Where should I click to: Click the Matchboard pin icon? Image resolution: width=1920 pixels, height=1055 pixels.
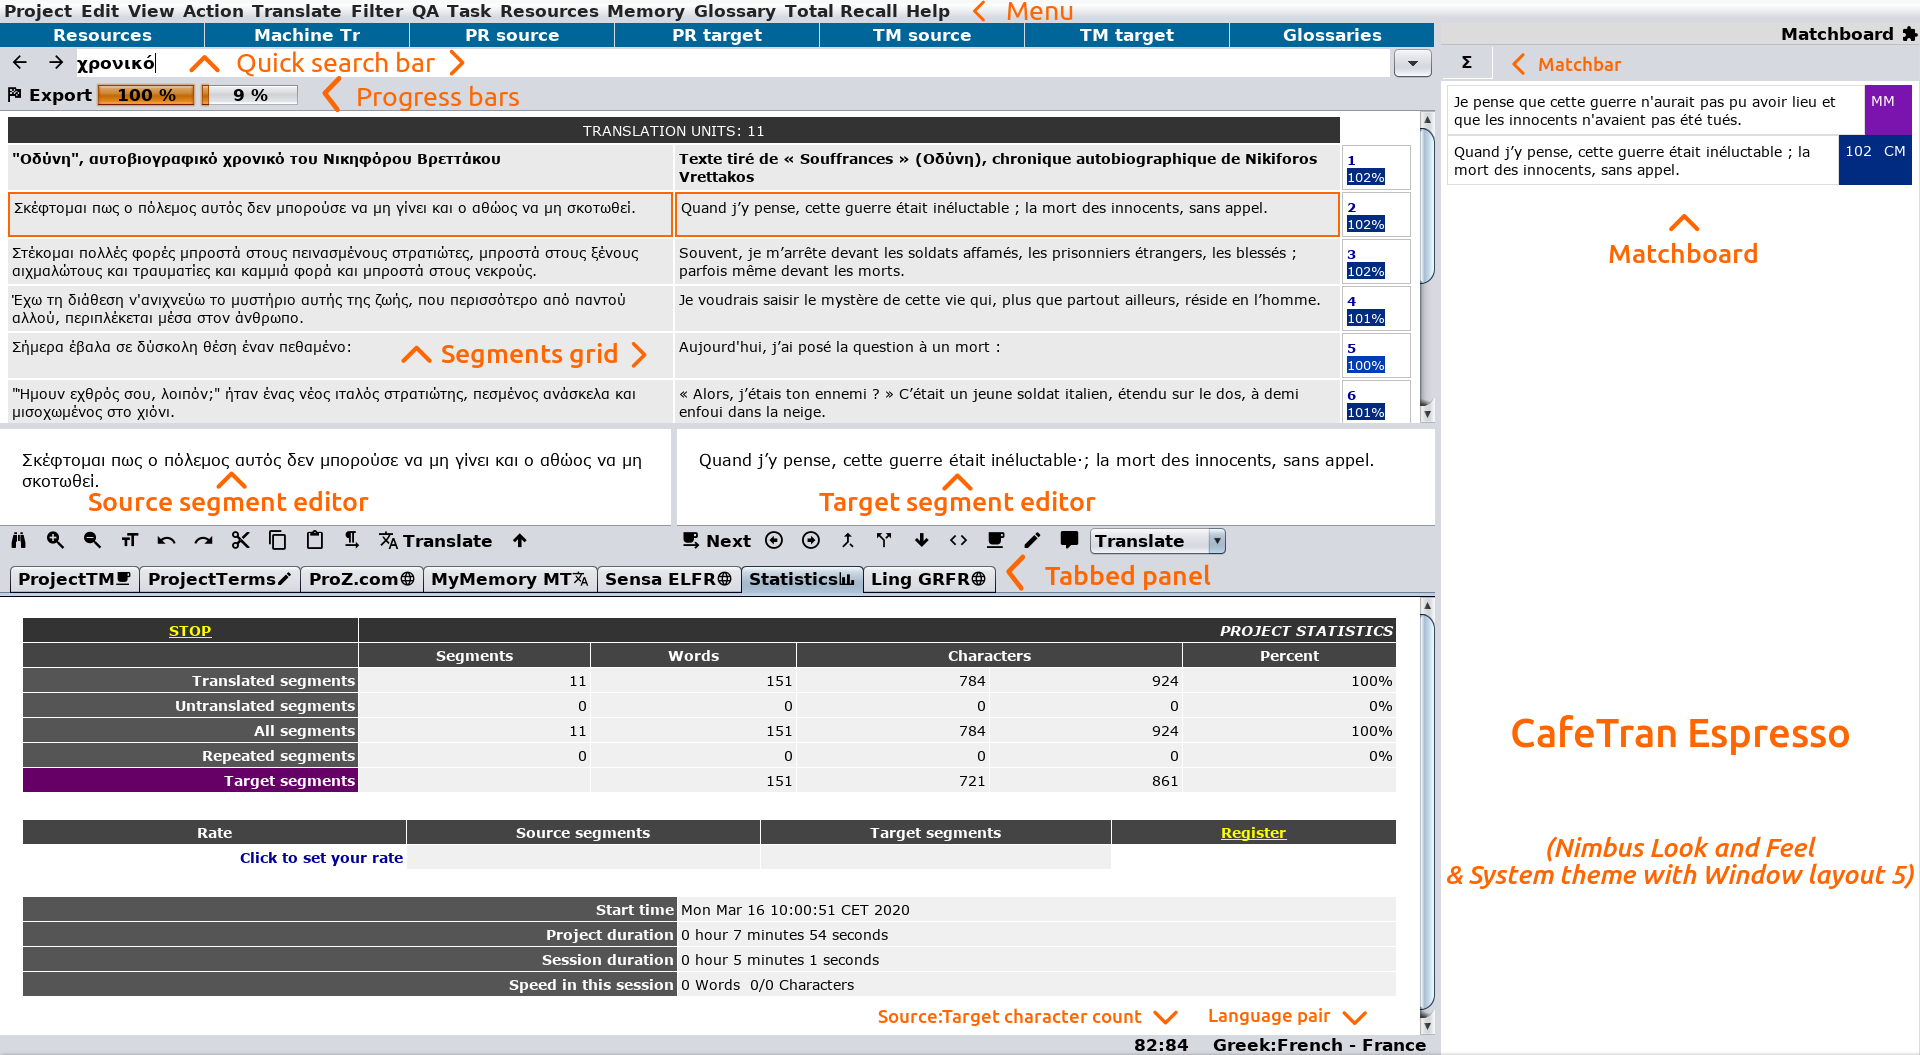click(x=1909, y=34)
